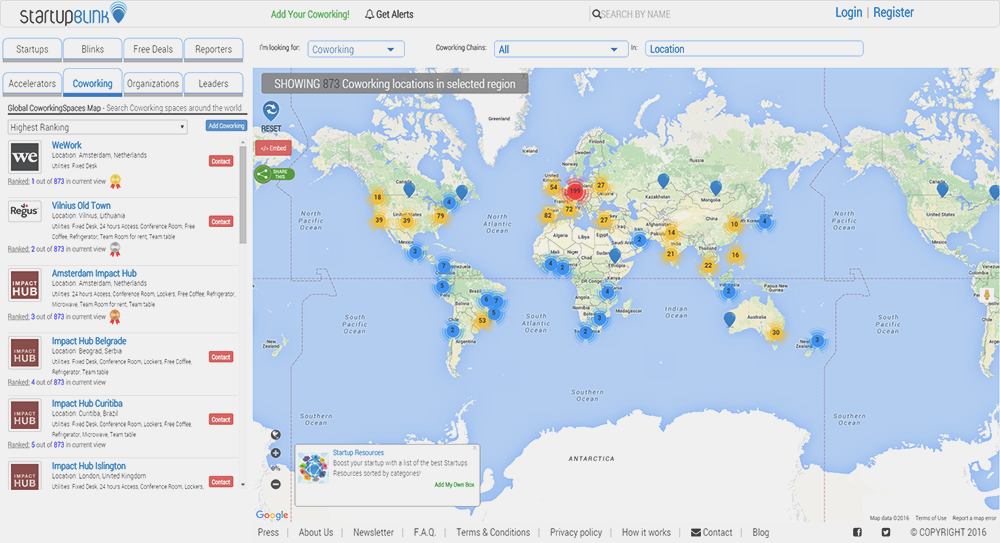Viewport: 1000px width, 543px height.
Task: Click the 14 cluster marker in northern India
Action: [671, 233]
